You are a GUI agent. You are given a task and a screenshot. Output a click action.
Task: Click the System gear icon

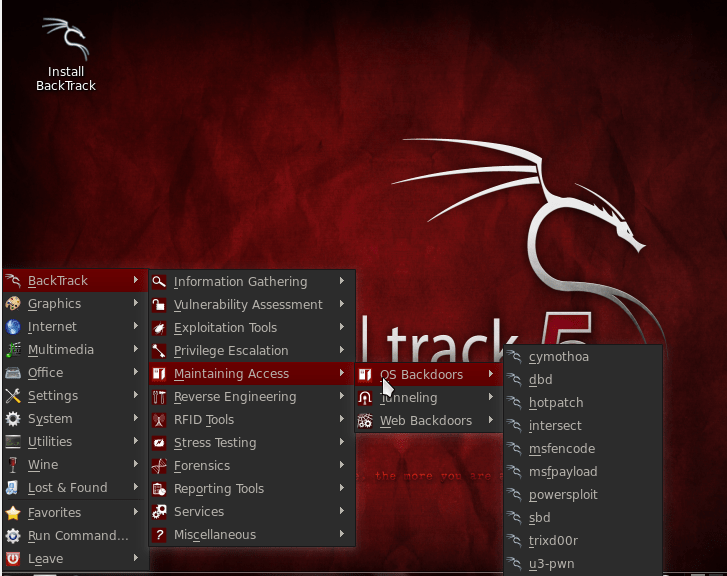coord(13,419)
